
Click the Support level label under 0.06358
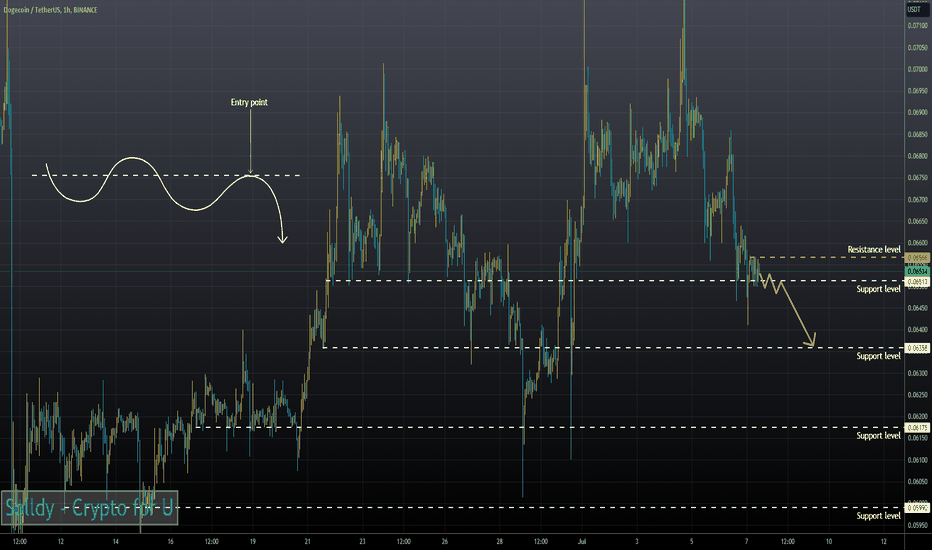click(x=879, y=356)
